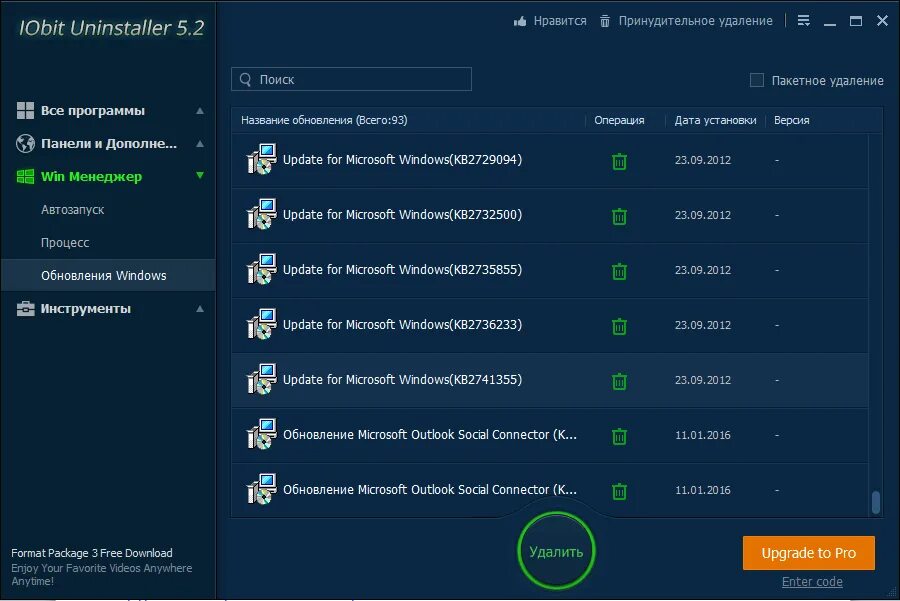The width and height of the screenshot is (900, 601).
Task: Click the thumbs-up Нравится icon
Action: click(520, 21)
